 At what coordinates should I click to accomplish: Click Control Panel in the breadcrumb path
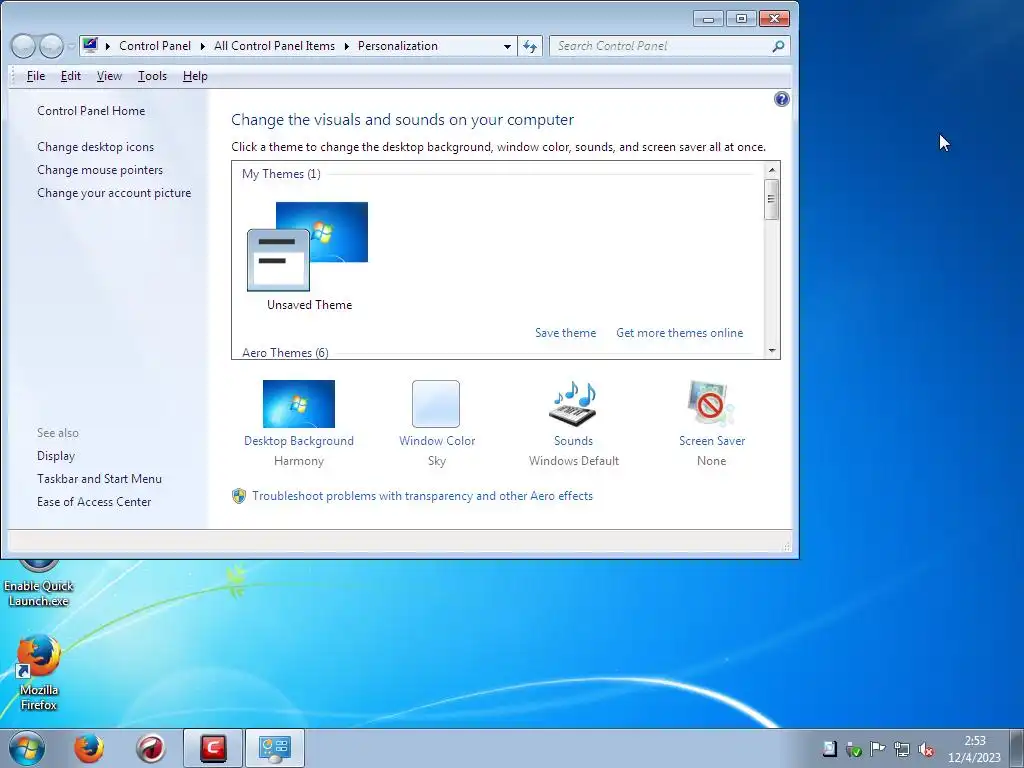[155, 46]
